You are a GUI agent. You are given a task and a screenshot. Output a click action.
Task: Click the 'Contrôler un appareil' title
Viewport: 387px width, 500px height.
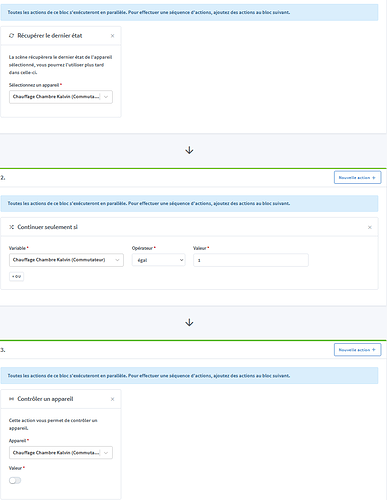tap(45, 399)
